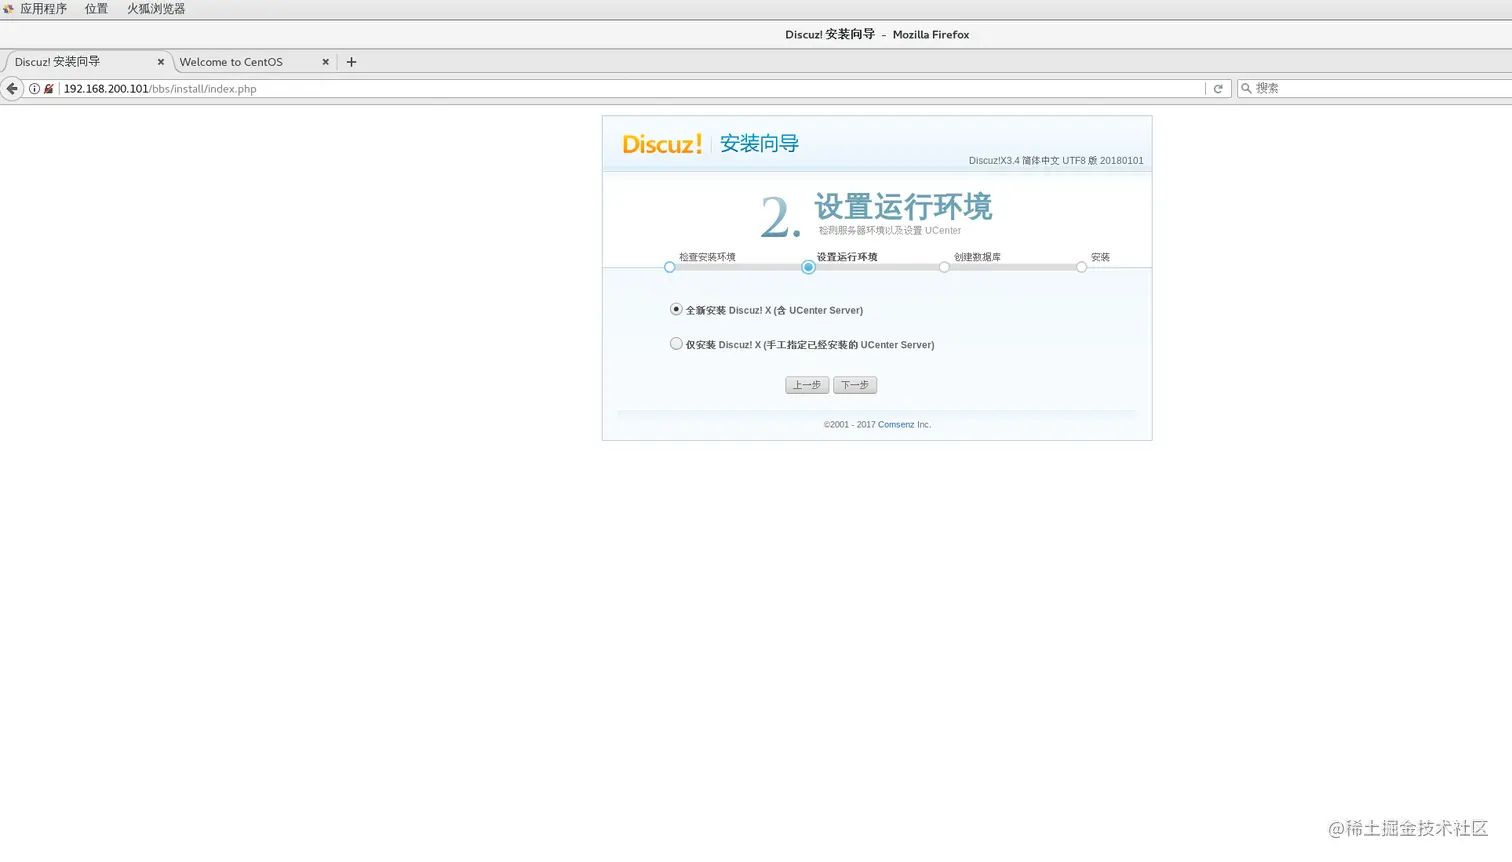Click the 上一步 button
Screen dimensions: 1512x862
[x=807, y=385]
